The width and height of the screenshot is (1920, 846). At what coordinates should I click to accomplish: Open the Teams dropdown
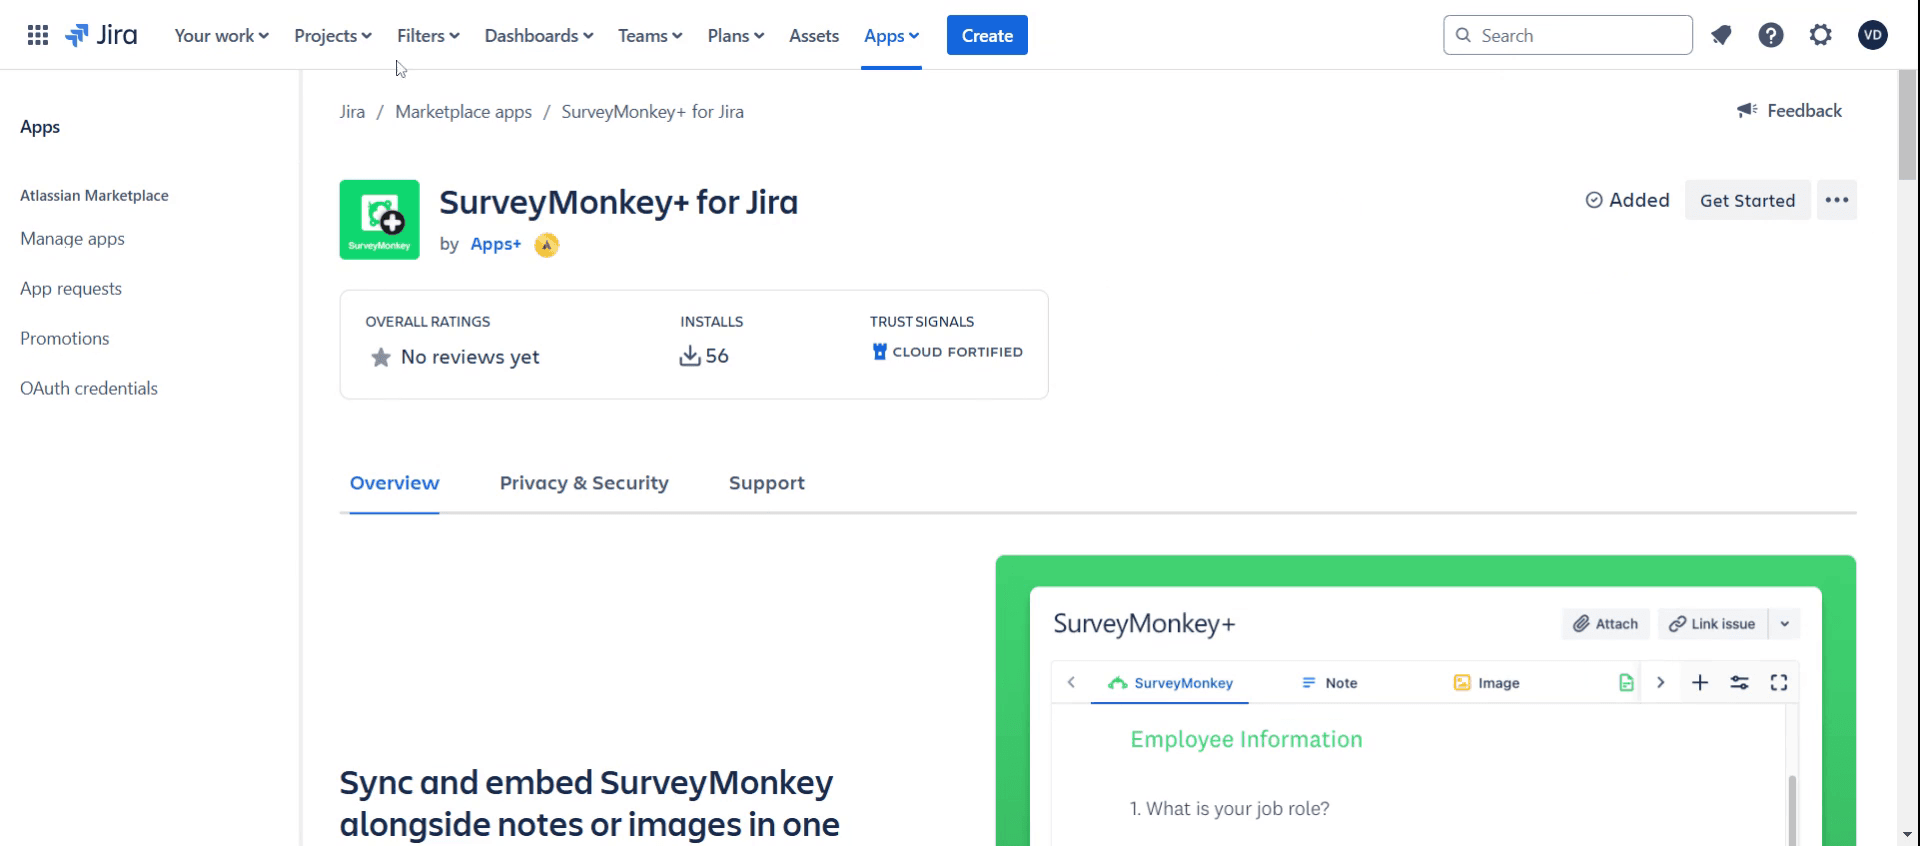[650, 35]
